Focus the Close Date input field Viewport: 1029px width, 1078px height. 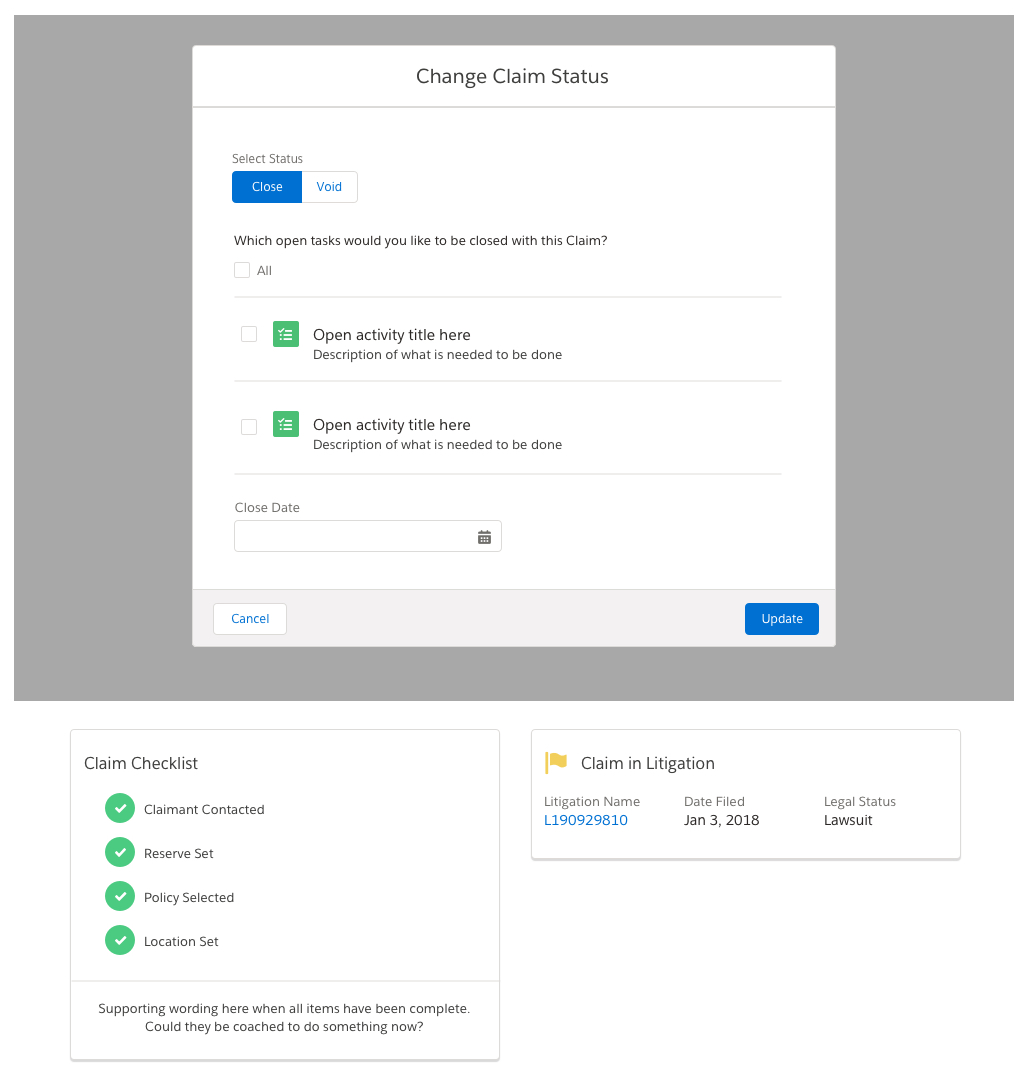pos(368,536)
